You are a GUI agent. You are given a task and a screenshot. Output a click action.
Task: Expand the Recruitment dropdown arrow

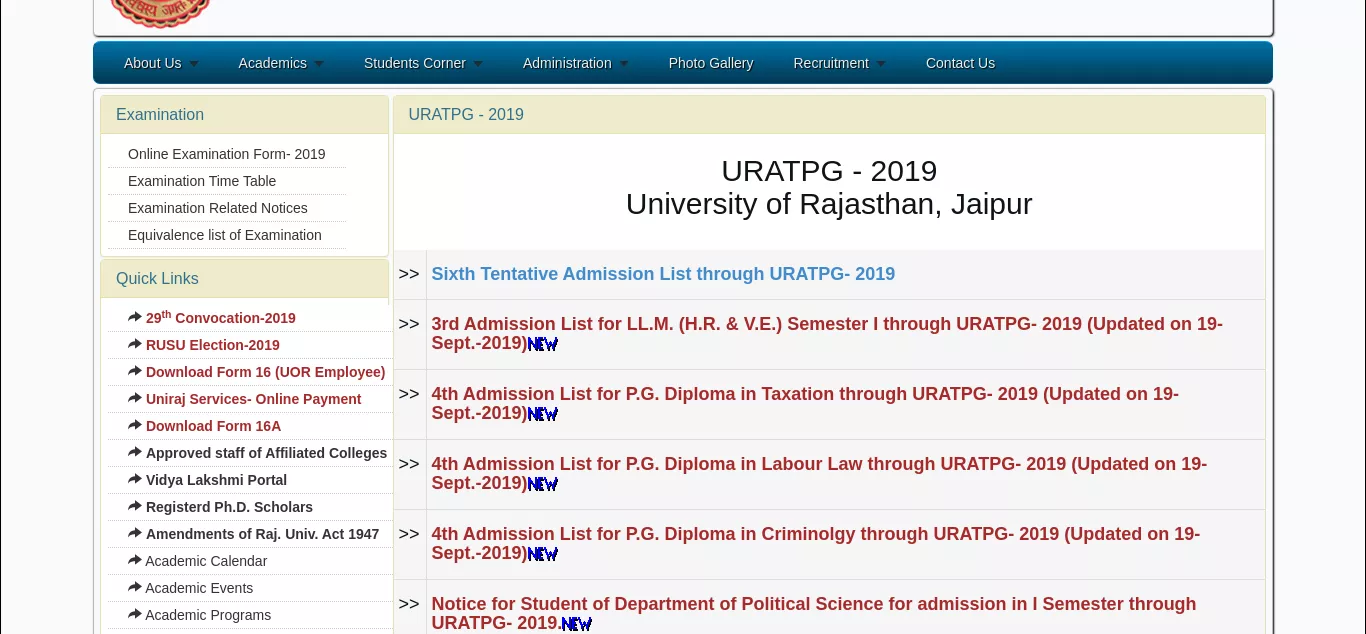click(x=881, y=64)
